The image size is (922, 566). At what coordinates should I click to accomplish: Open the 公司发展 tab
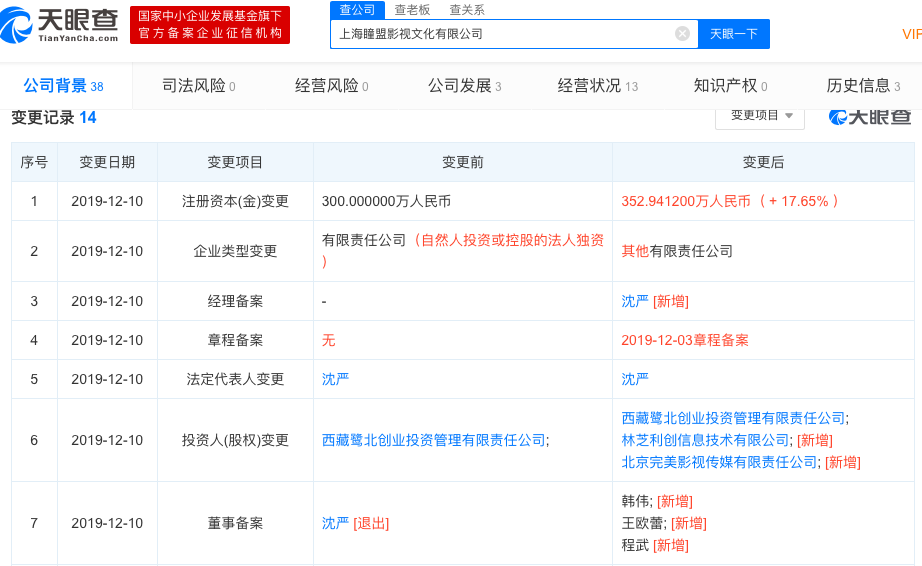465,86
